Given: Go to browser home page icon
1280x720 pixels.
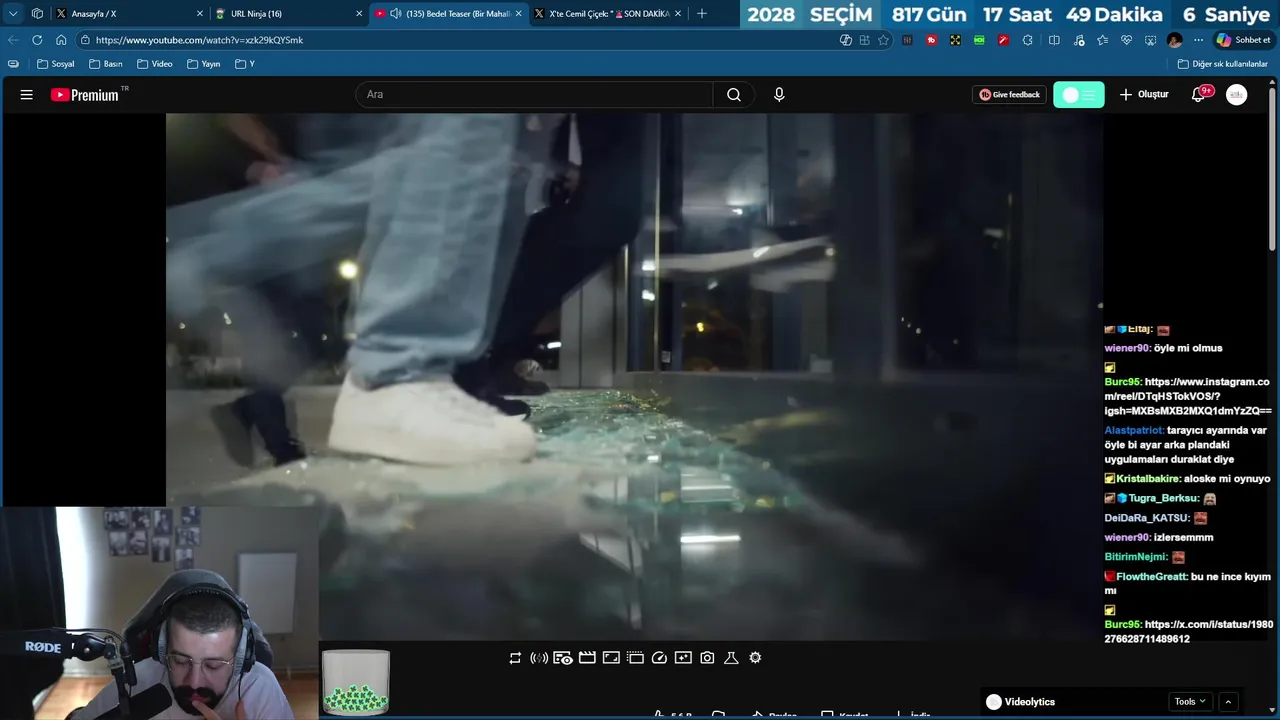Looking at the screenshot, I should point(61,40).
